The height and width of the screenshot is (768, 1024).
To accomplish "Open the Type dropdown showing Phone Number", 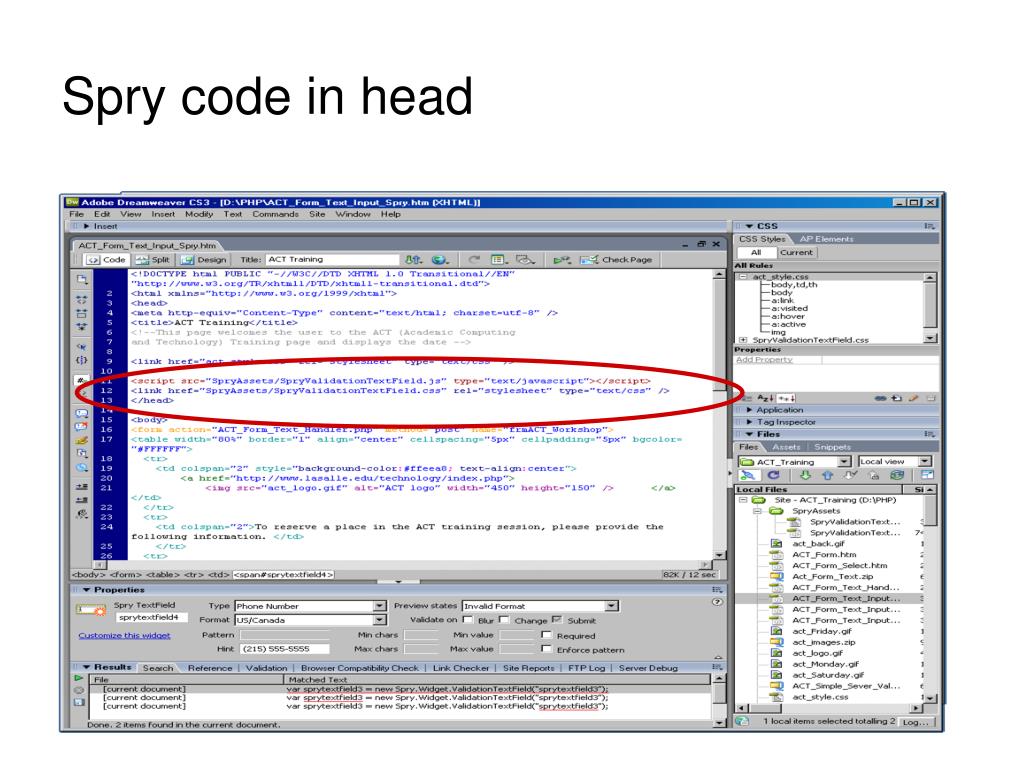I will (x=311, y=606).
